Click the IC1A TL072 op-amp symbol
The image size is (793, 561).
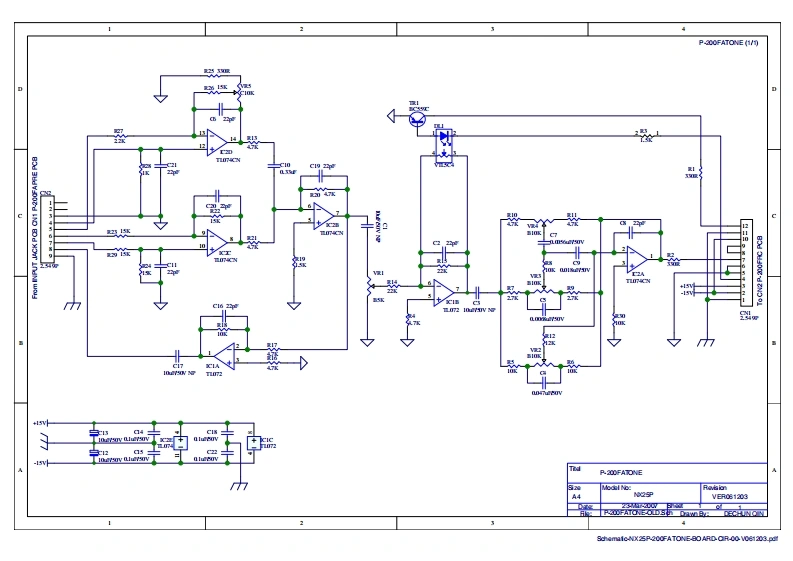pos(228,353)
